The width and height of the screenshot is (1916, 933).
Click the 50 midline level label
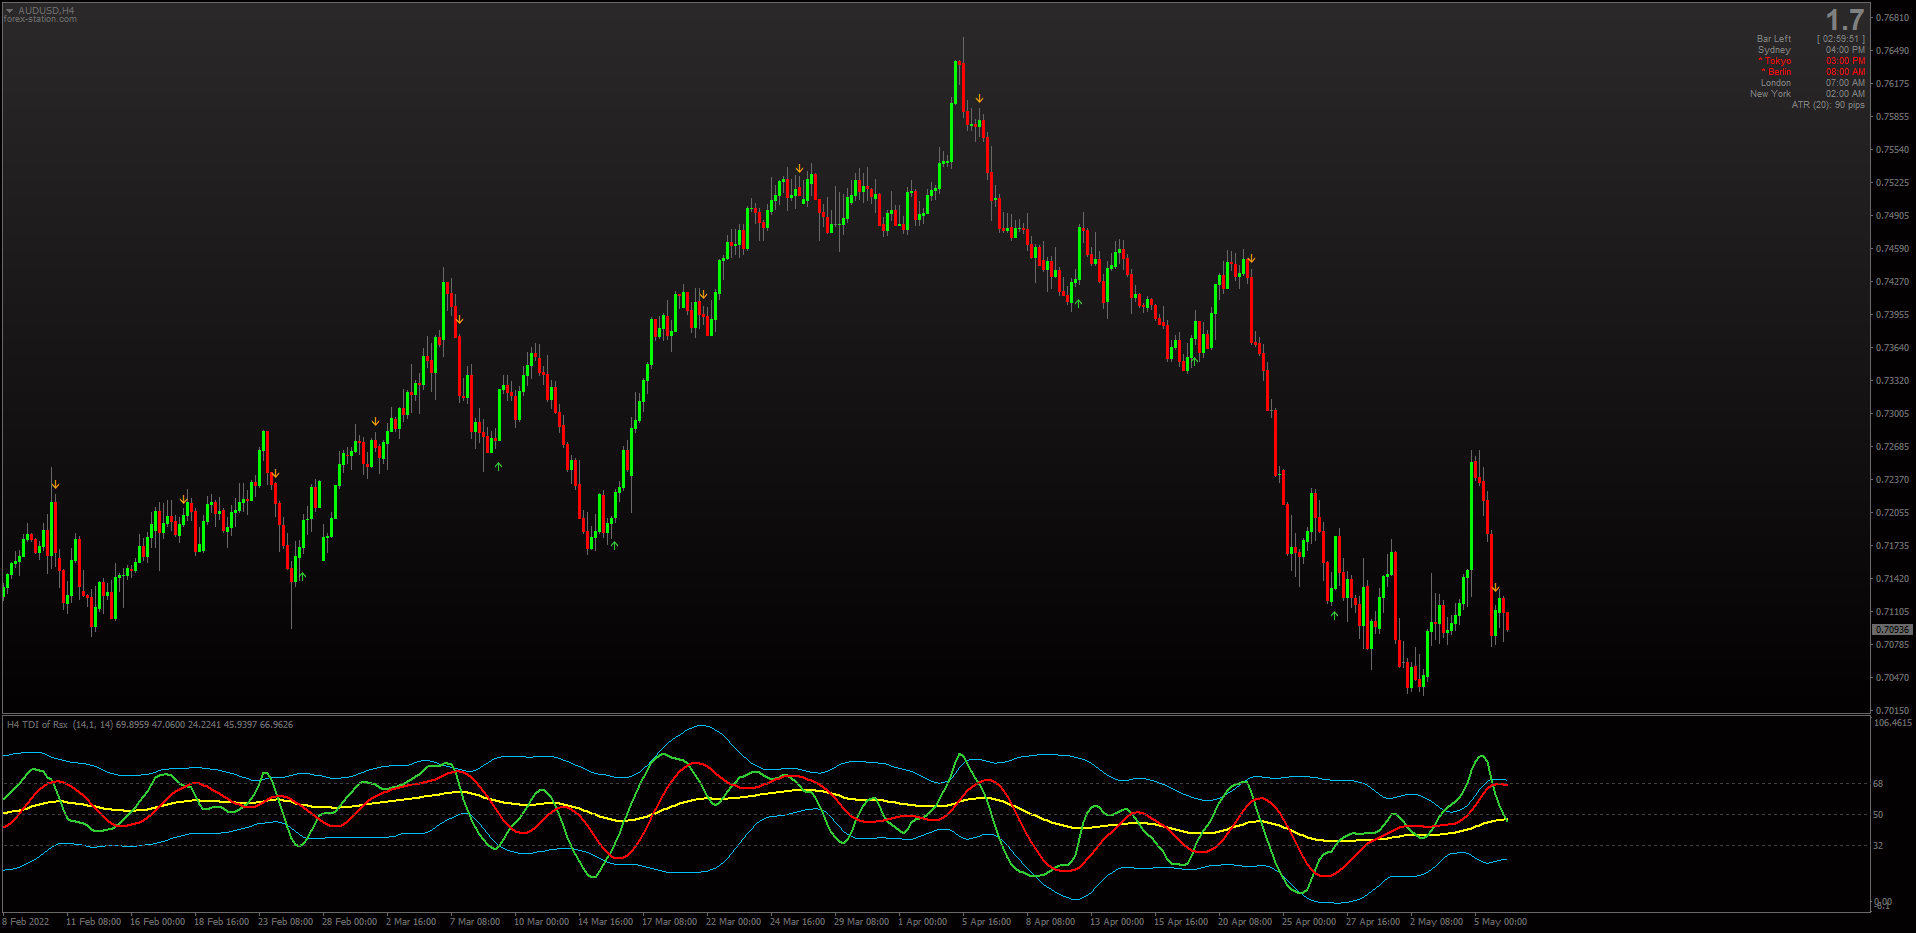1878,815
